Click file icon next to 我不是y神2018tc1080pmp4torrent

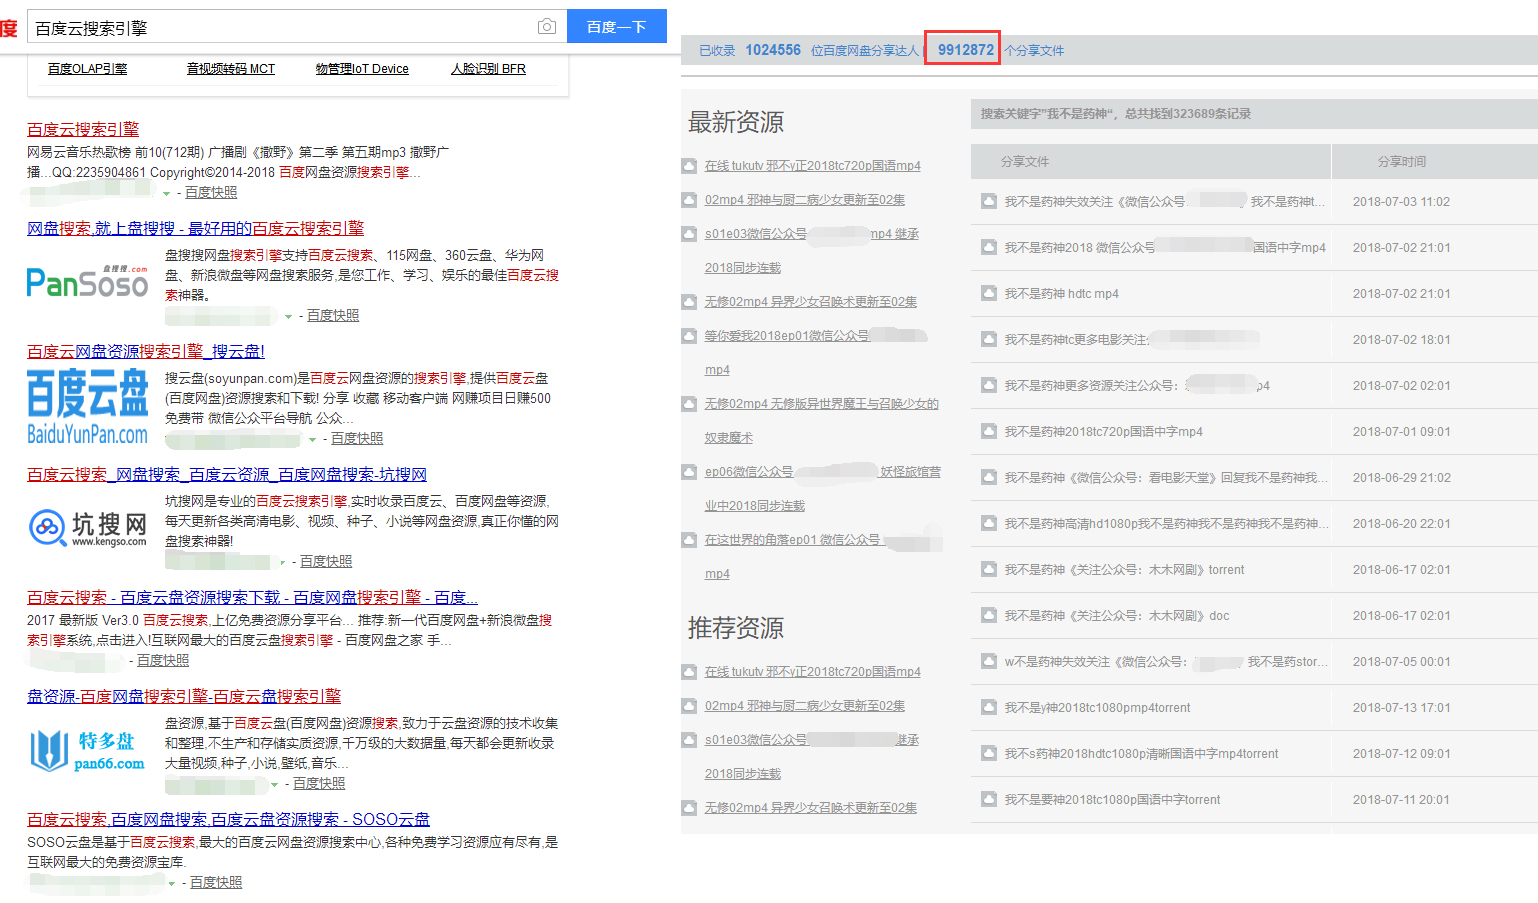coord(988,707)
